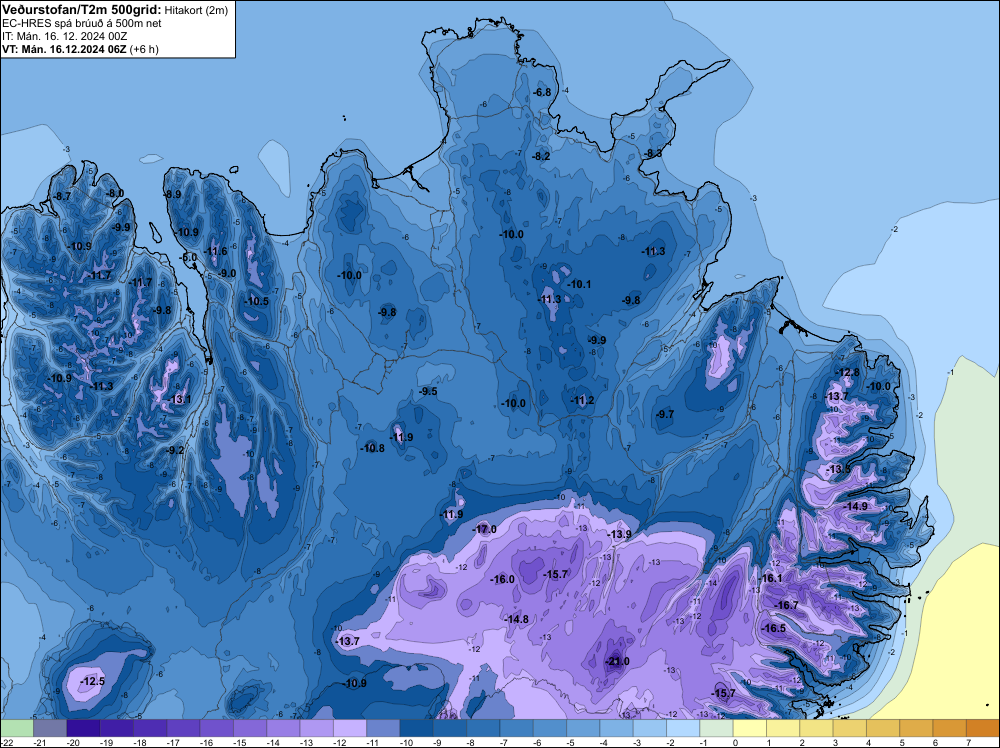The image size is (1000, 748).
Task: Click the -12.8 temperature label
Action: pos(848,372)
